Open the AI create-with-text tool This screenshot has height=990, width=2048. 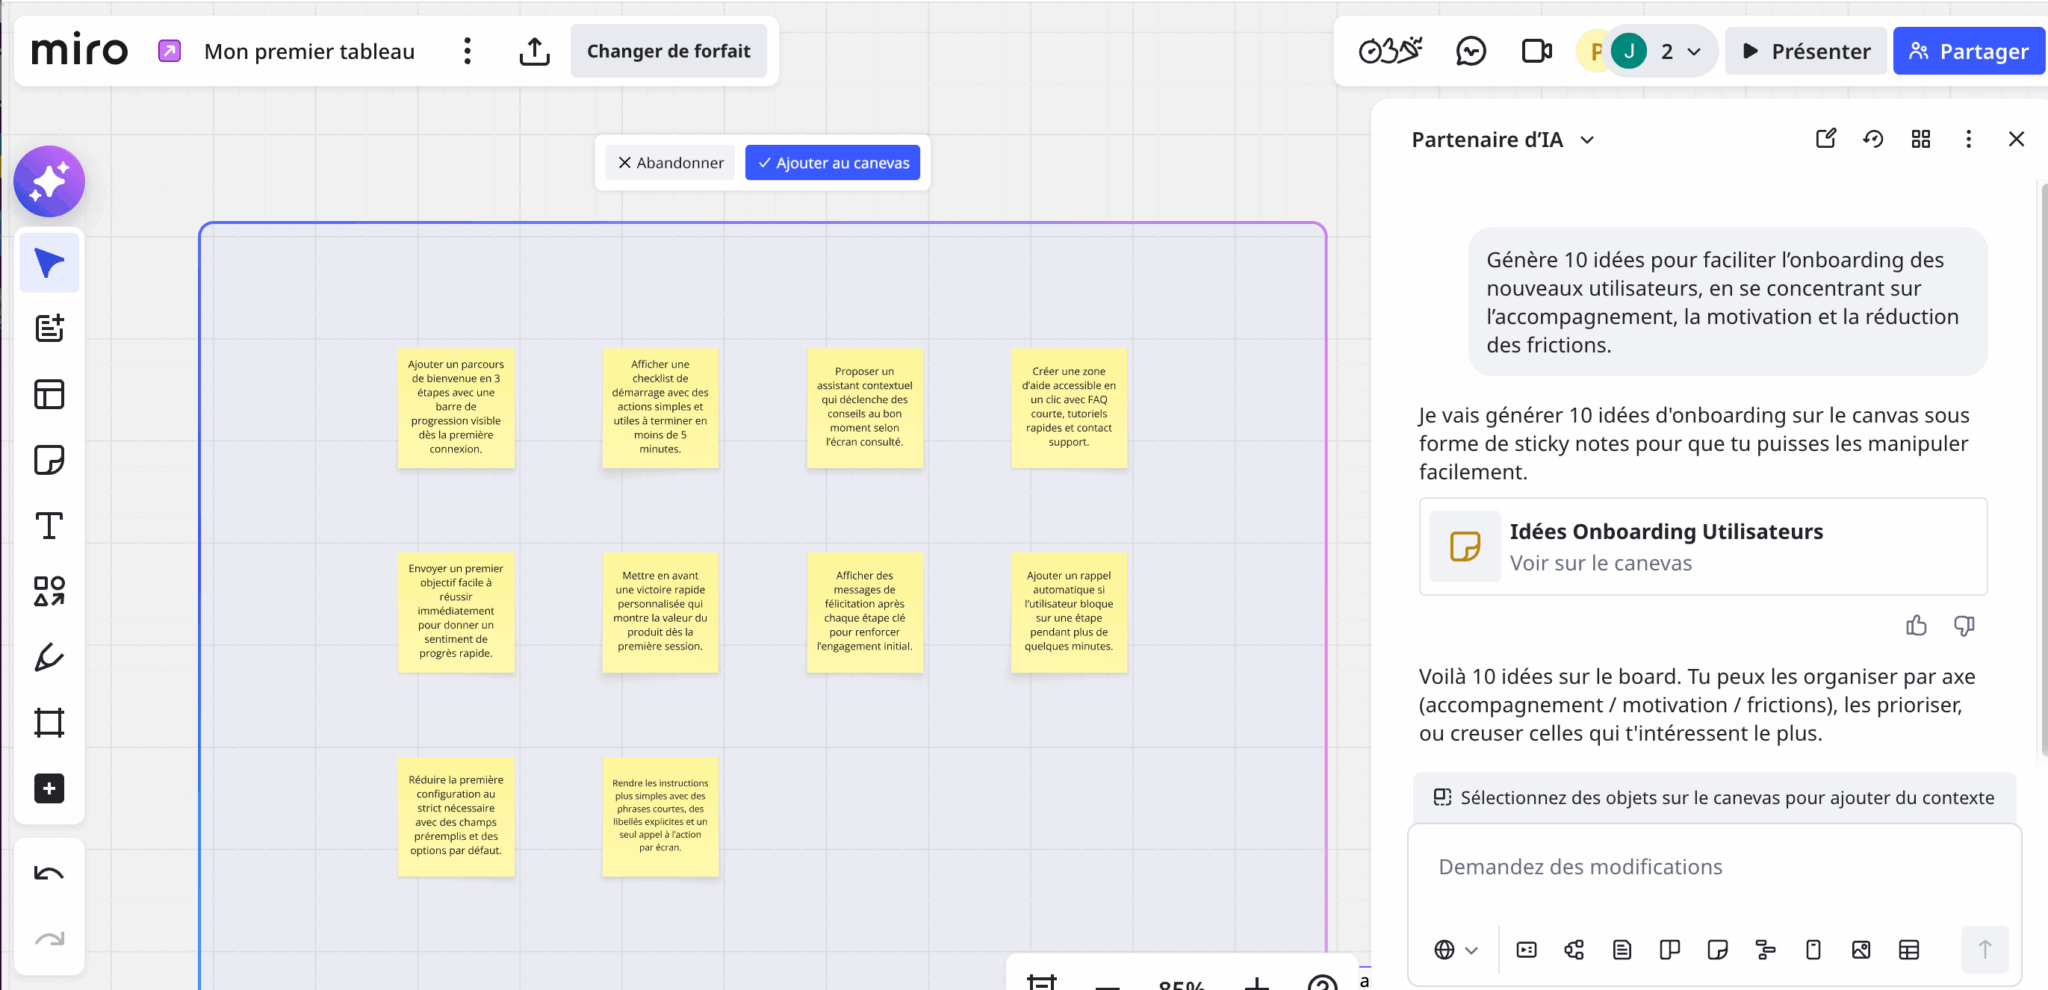click(49, 328)
